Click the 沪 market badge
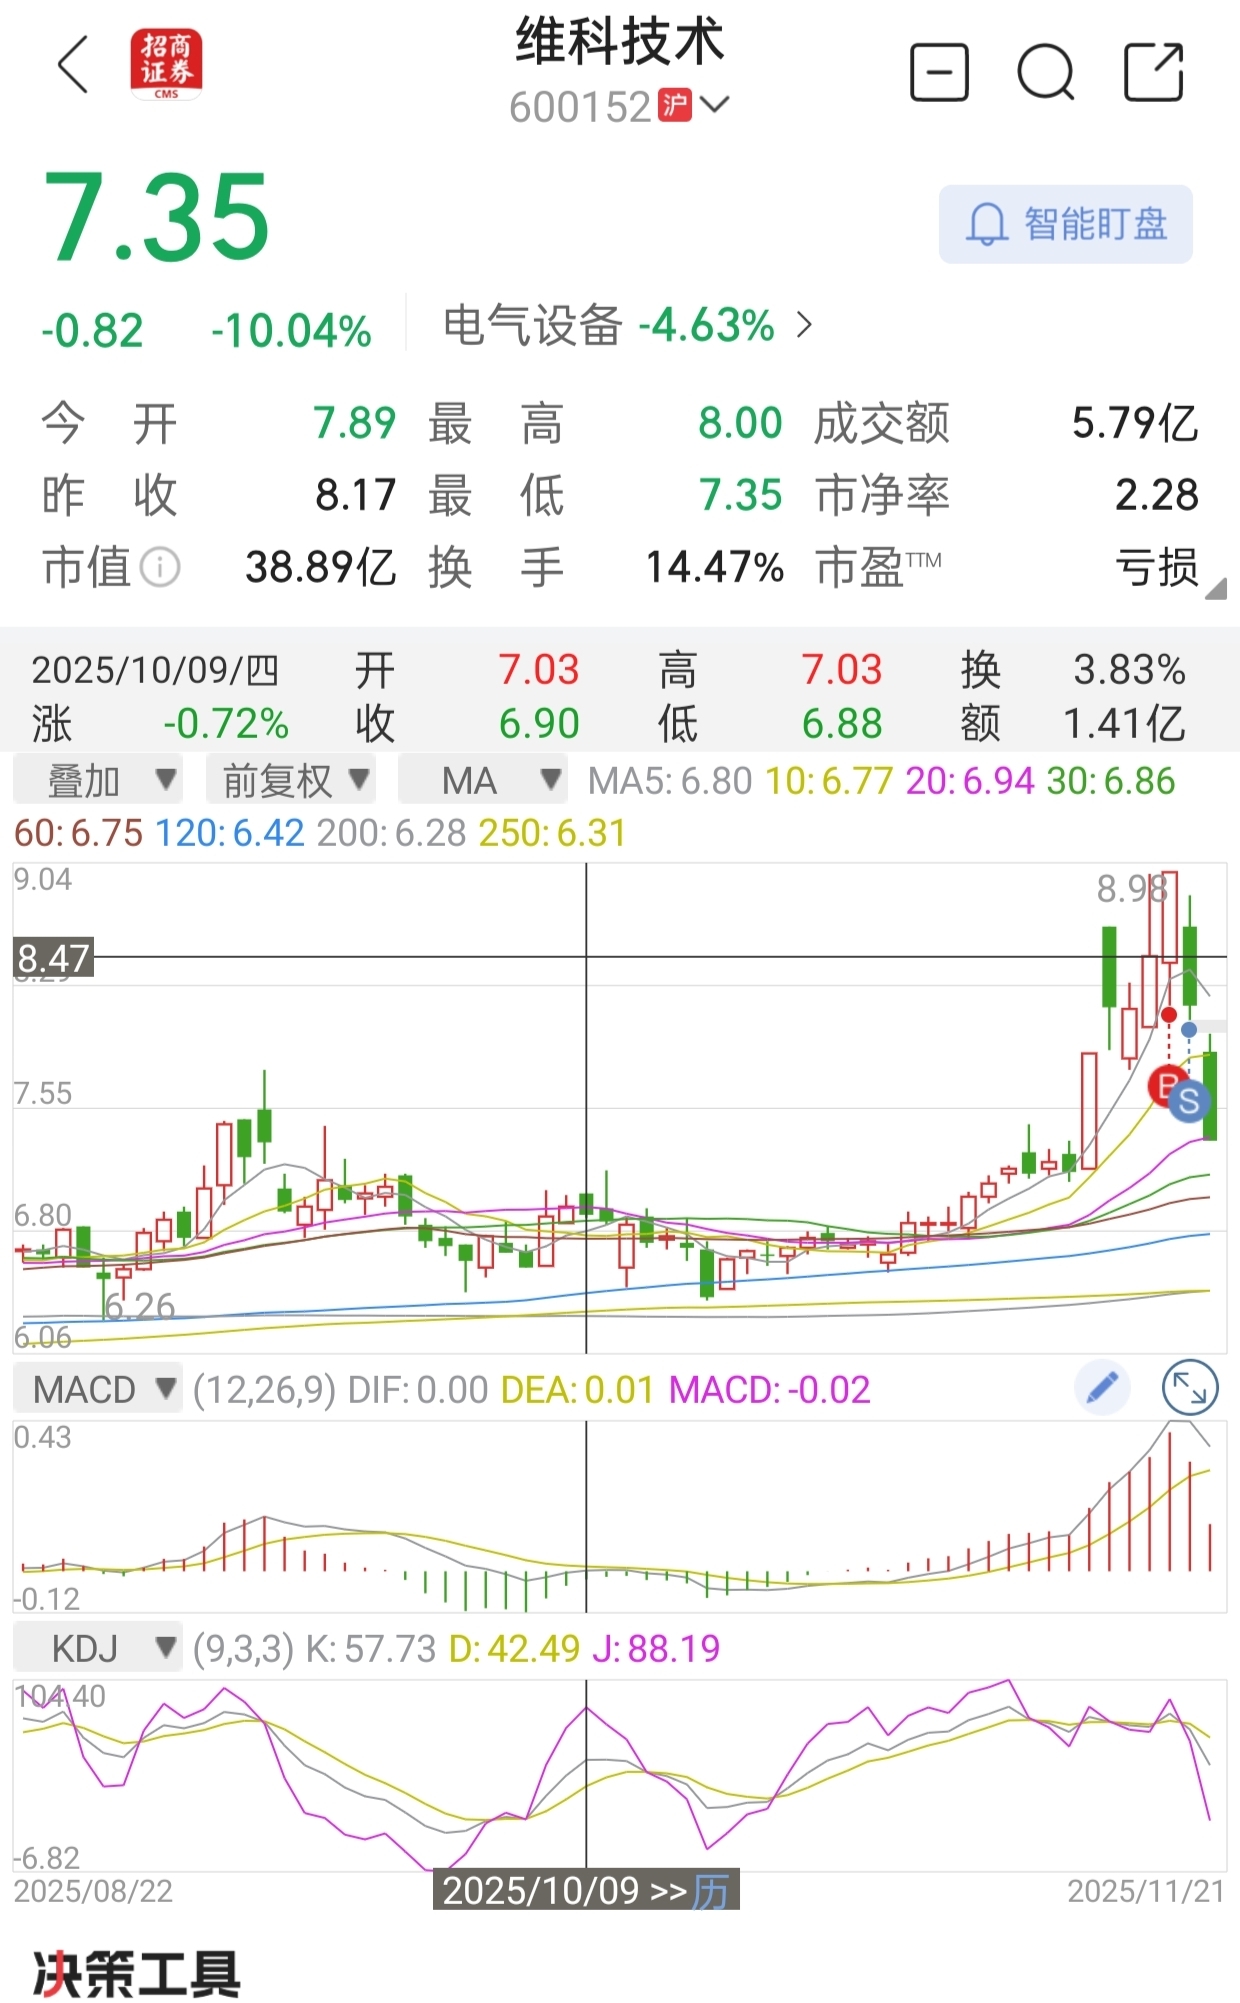The height and width of the screenshot is (2003, 1240). tap(676, 106)
